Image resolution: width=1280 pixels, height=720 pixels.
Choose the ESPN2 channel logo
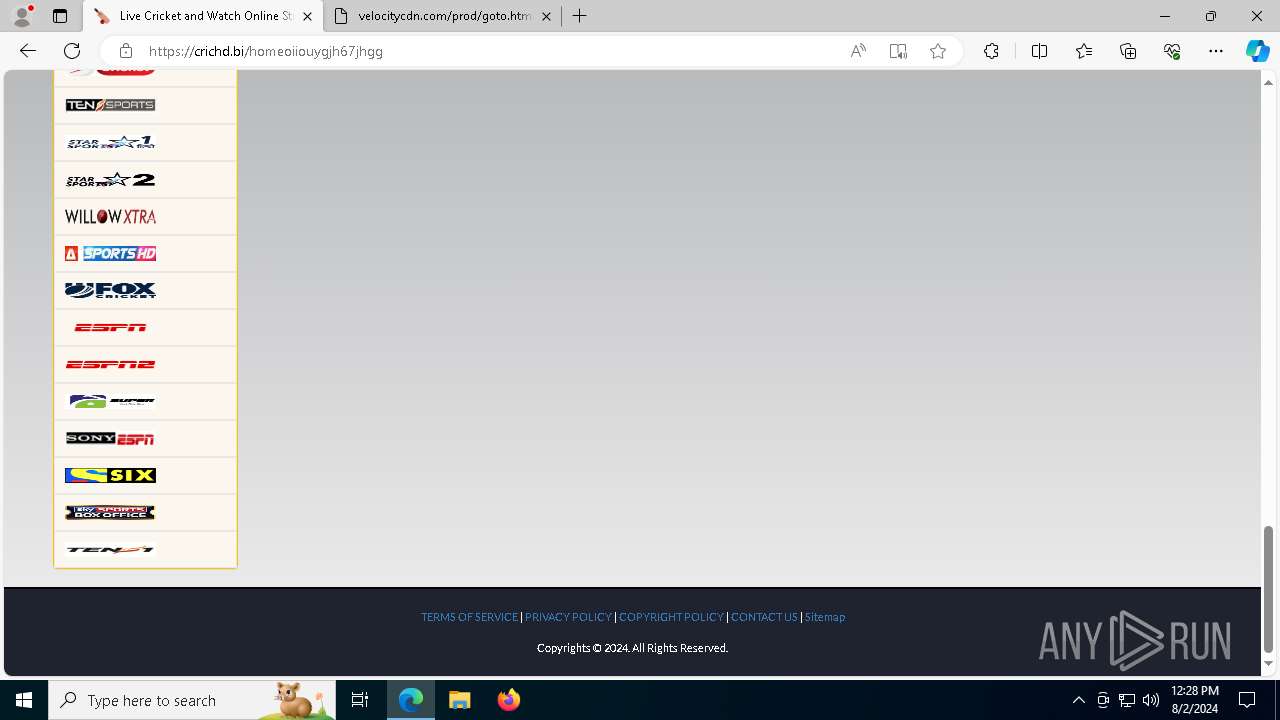[x=110, y=364]
